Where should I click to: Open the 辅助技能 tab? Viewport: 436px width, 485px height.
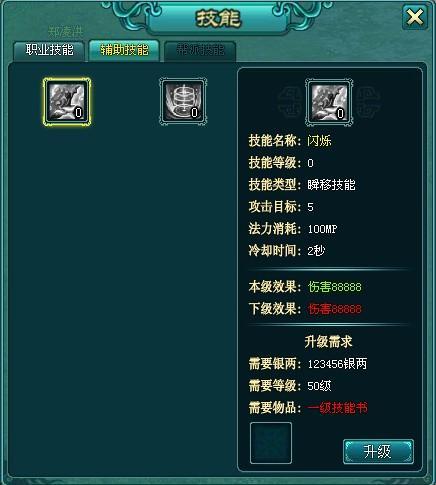click(x=124, y=50)
